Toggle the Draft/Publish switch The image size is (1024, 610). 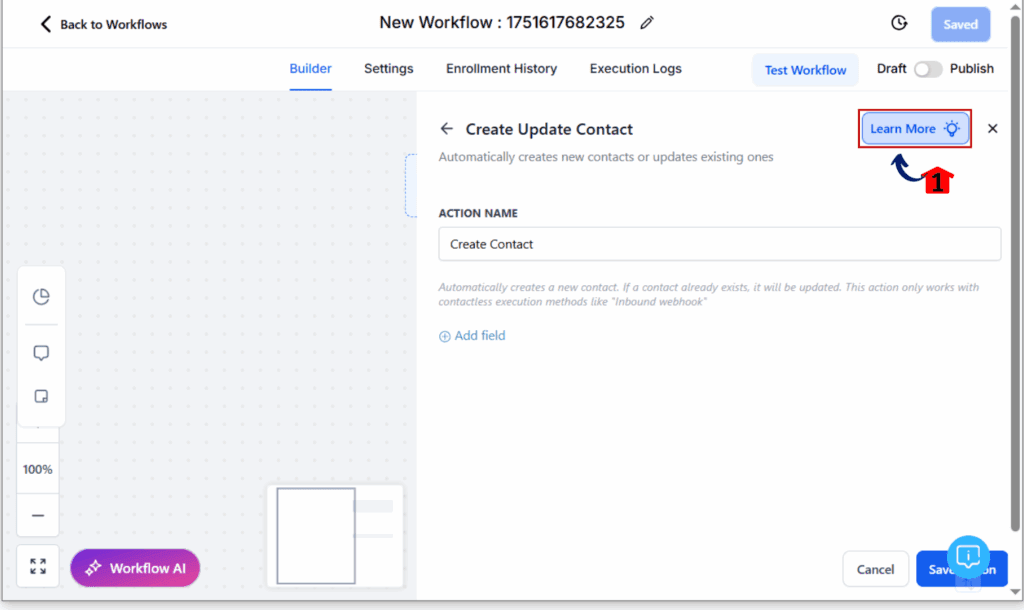tap(927, 69)
